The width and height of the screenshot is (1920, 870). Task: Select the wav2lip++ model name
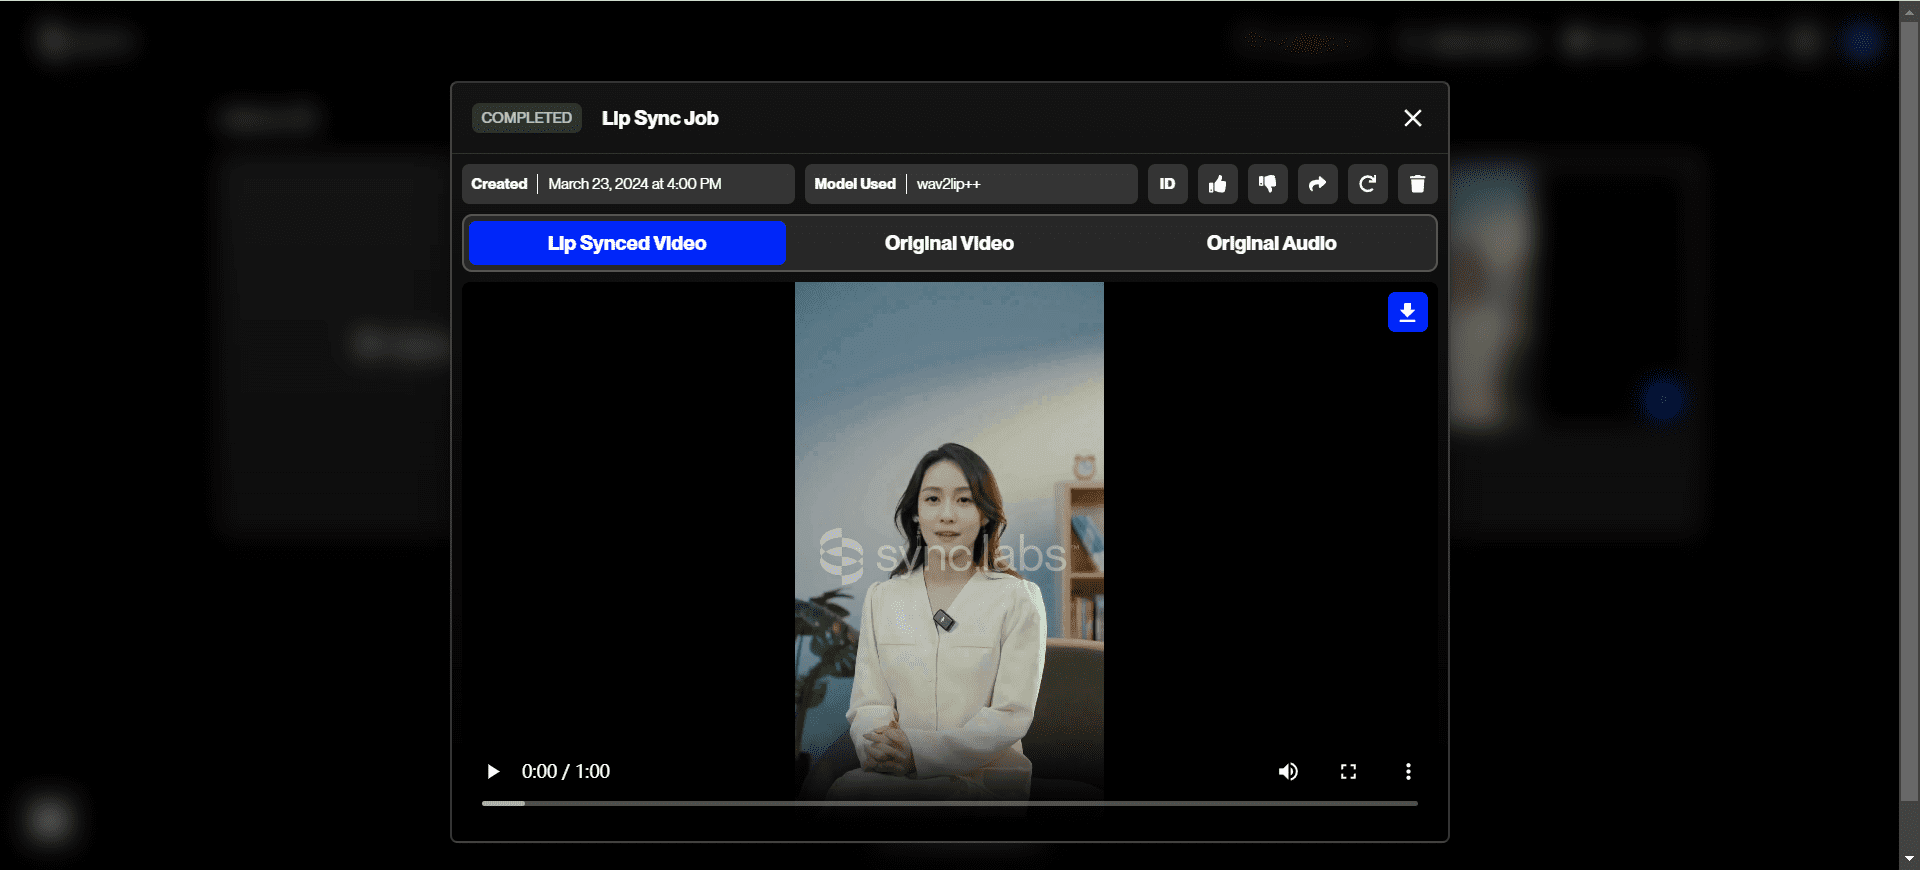coord(948,184)
